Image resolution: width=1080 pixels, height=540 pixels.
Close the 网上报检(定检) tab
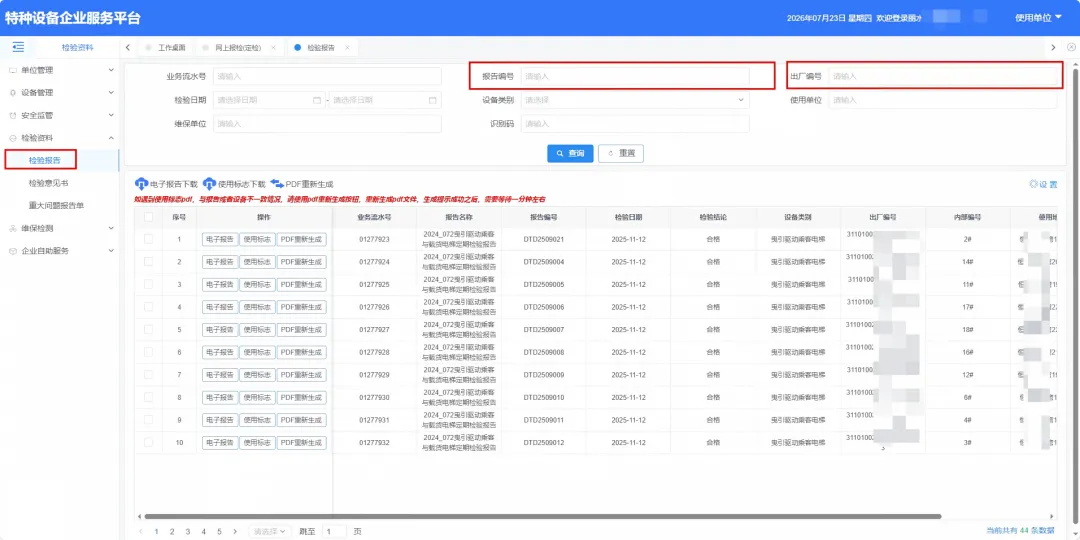click(x=273, y=48)
